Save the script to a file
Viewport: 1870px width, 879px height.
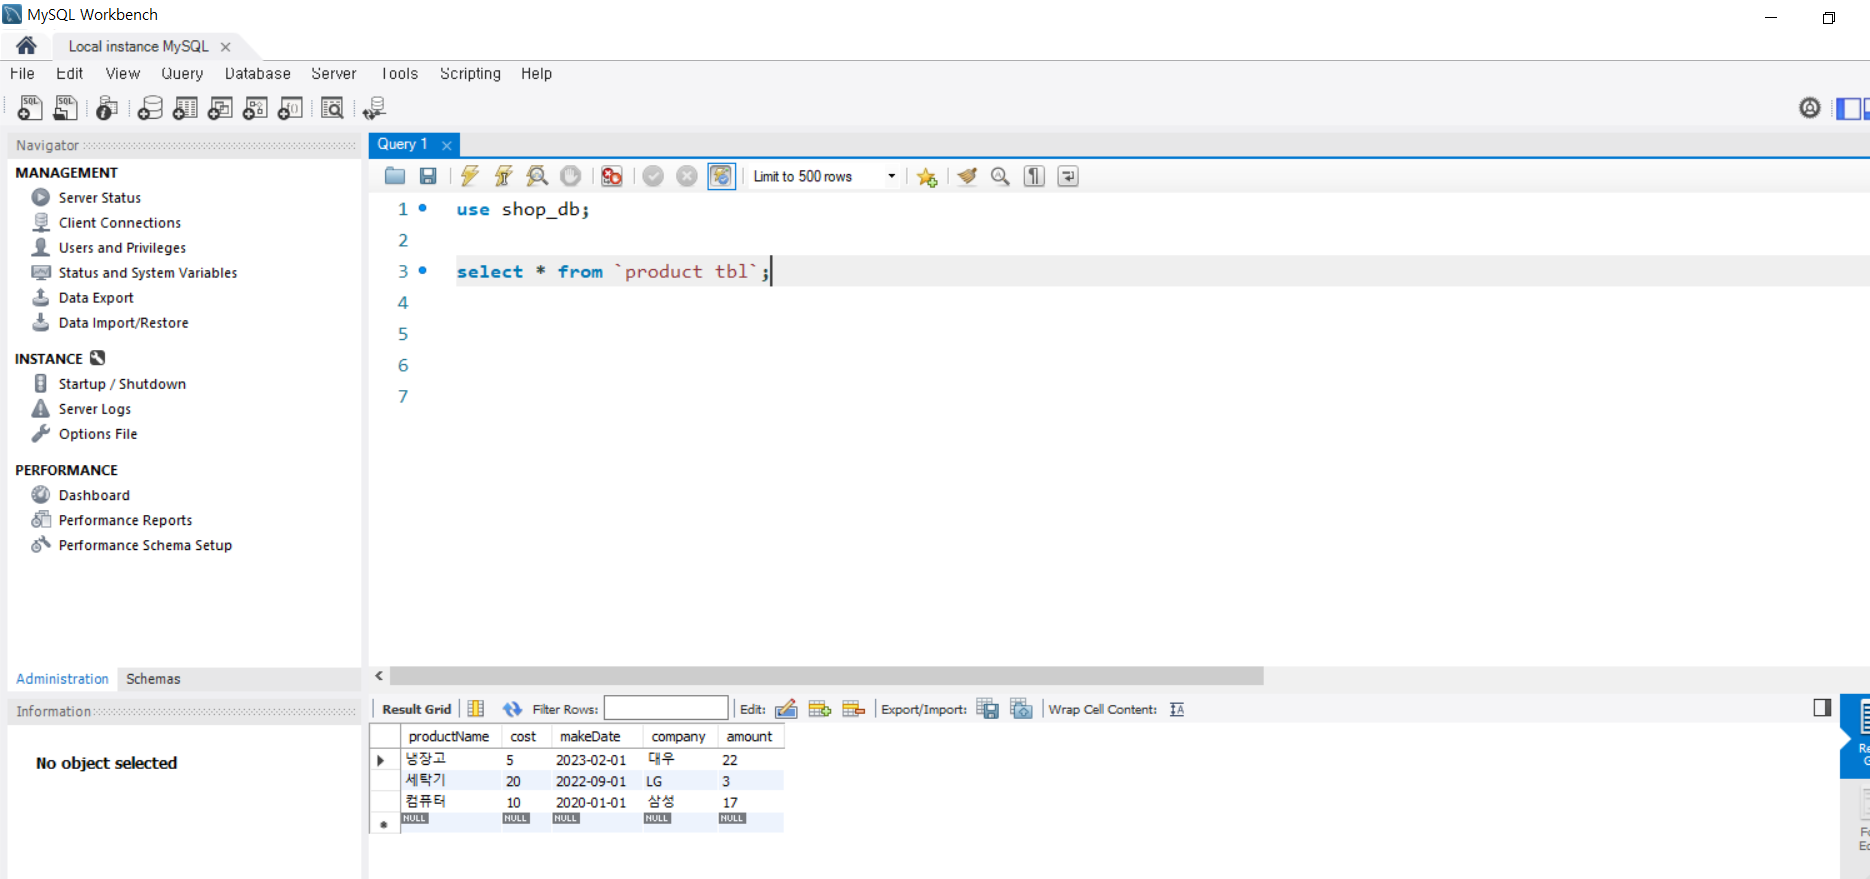(428, 176)
